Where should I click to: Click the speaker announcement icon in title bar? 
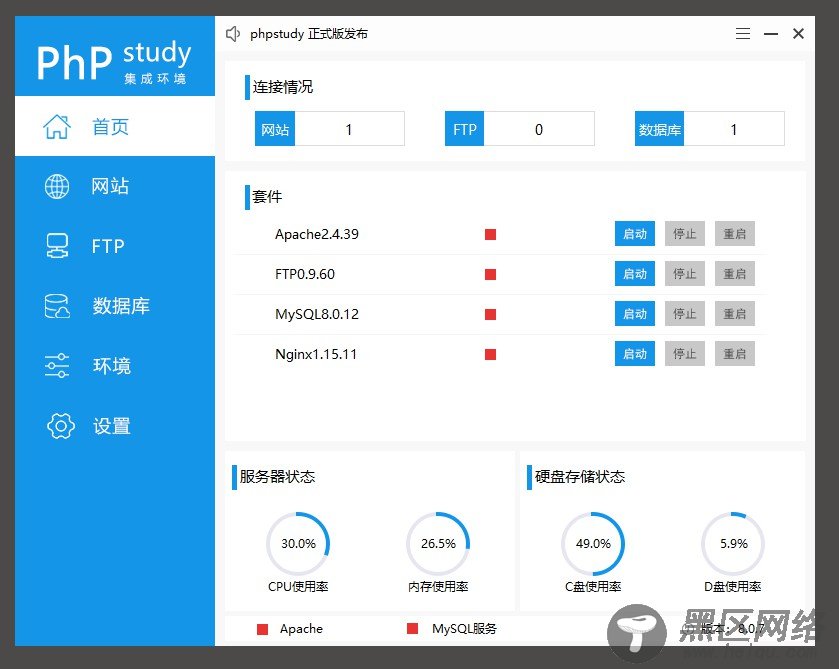point(233,34)
